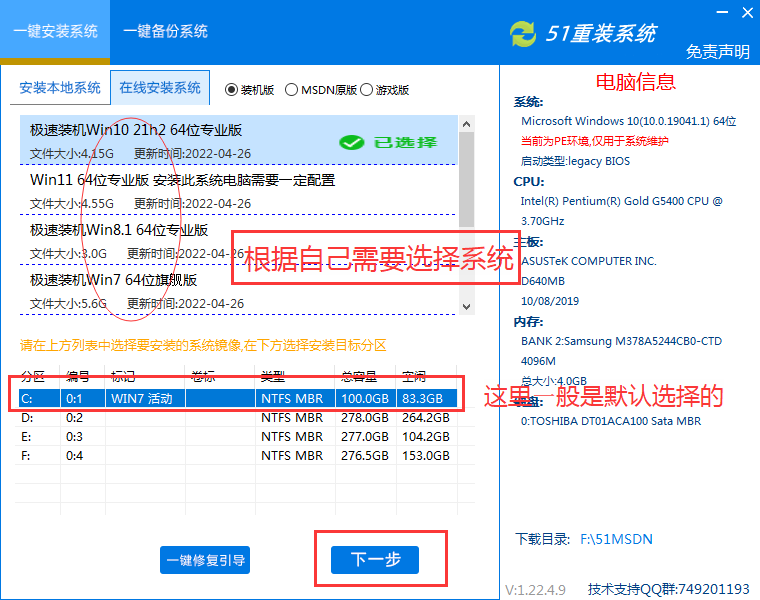Select partition E: row in table
Image resolution: width=760 pixels, height=600 pixels.
tap(238, 437)
